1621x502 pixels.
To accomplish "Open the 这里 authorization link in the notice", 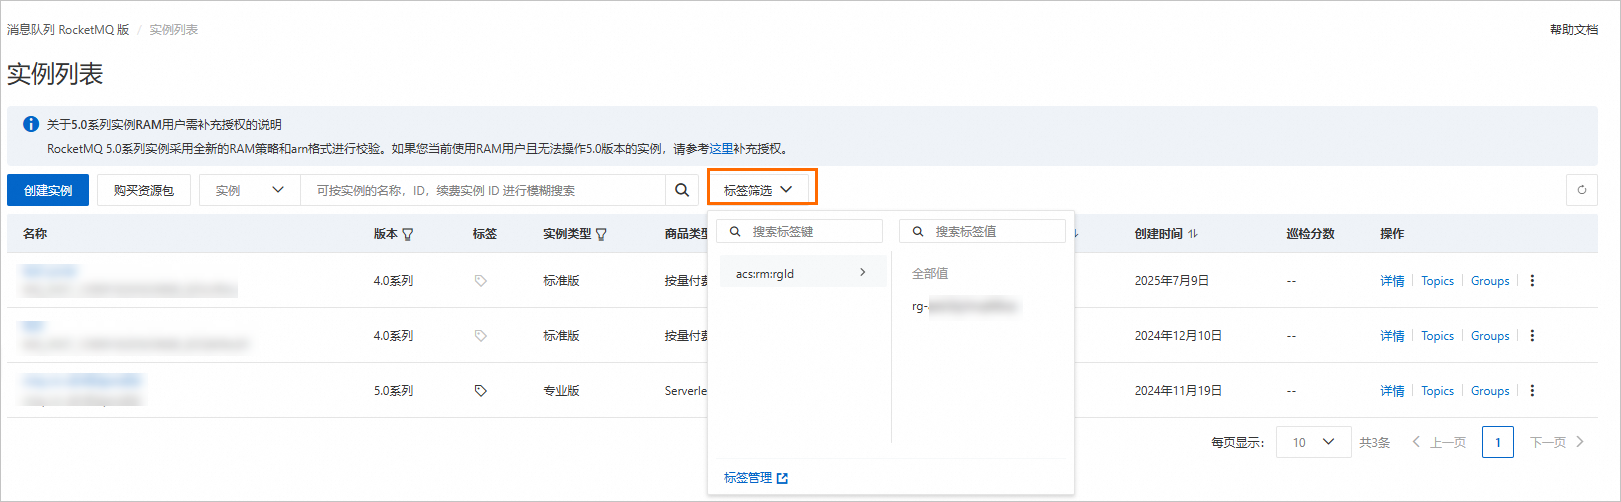I will [721, 149].
